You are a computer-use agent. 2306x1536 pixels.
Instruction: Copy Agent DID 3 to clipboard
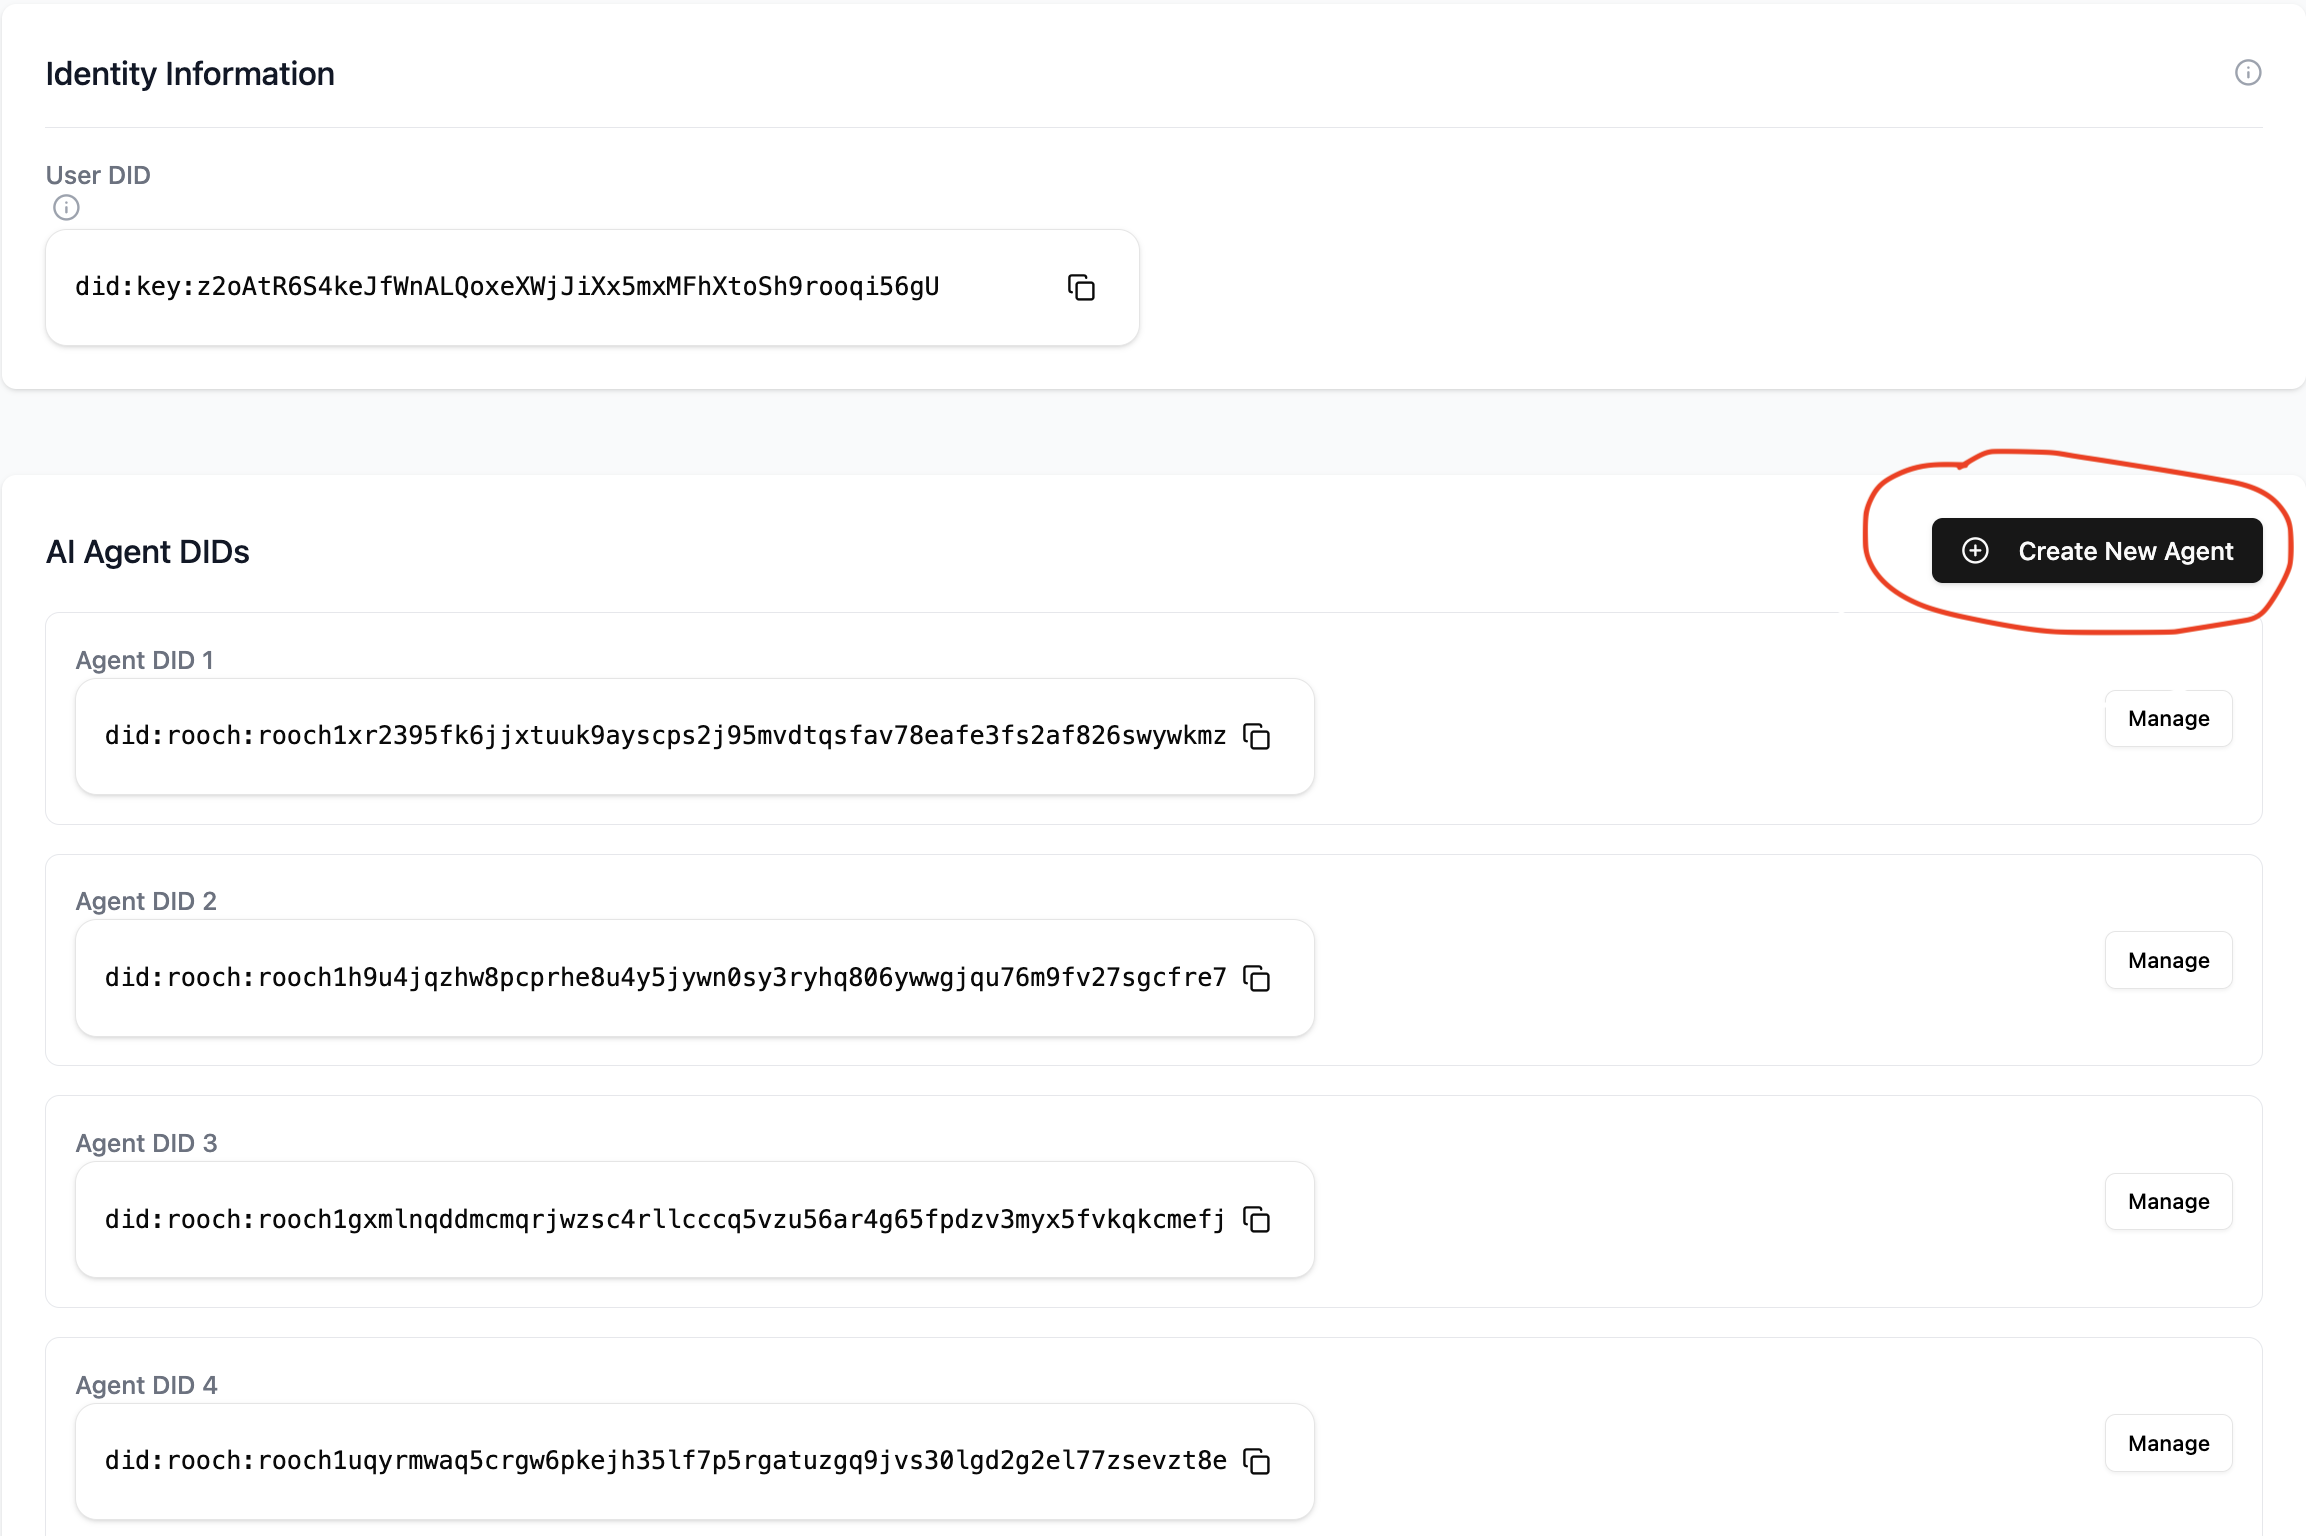click(x=1257, y=1219)
